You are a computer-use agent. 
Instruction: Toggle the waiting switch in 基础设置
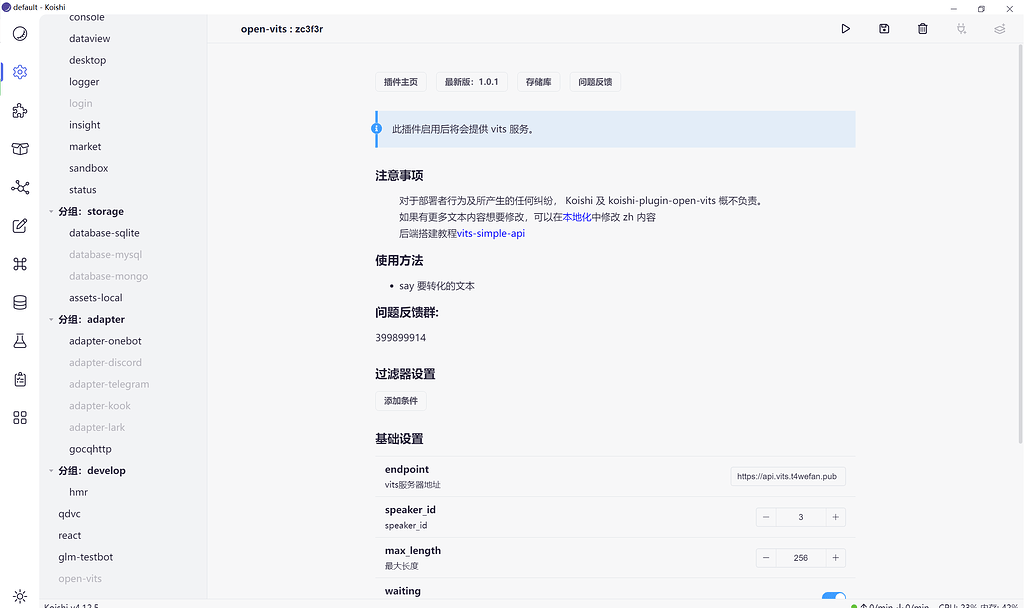[x=834, y=594]
